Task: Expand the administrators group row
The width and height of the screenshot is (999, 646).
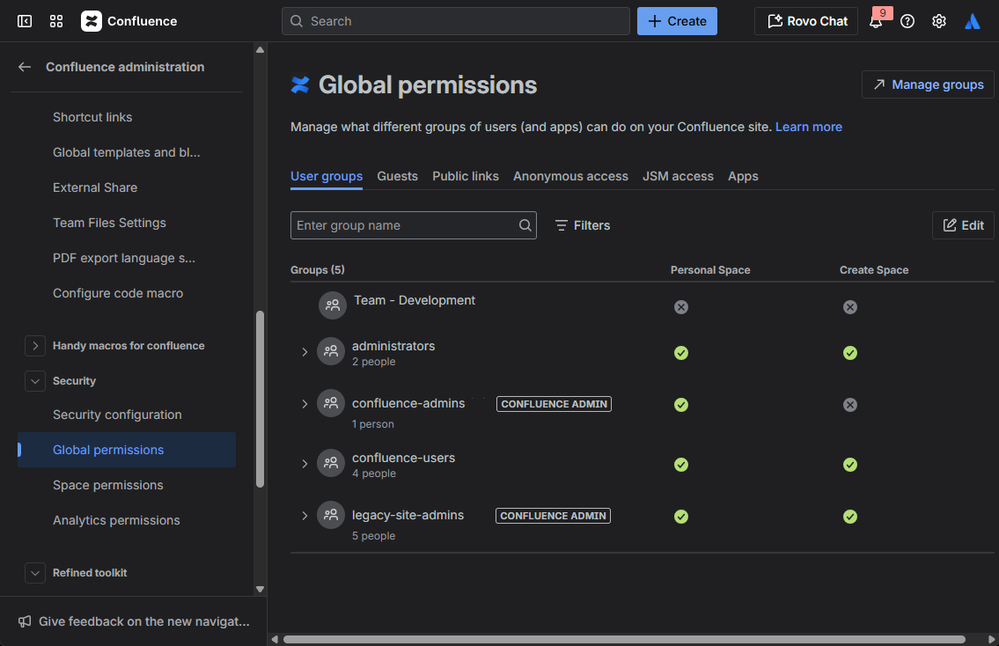Action: click(305, 352)
